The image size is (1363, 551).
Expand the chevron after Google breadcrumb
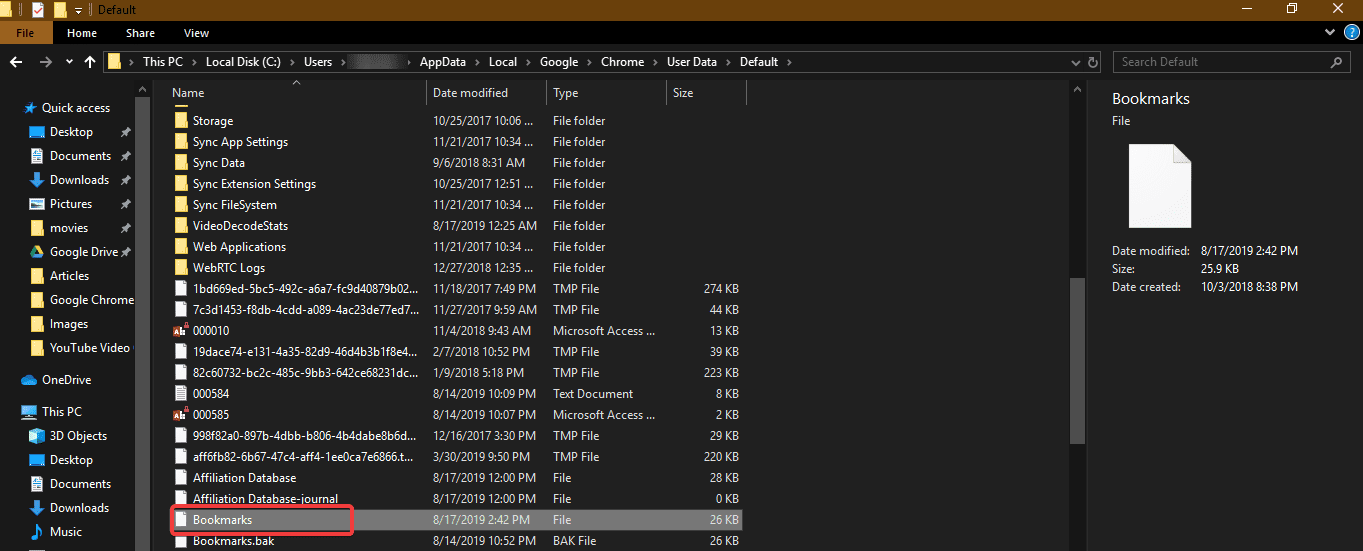(x=589, y=62)
